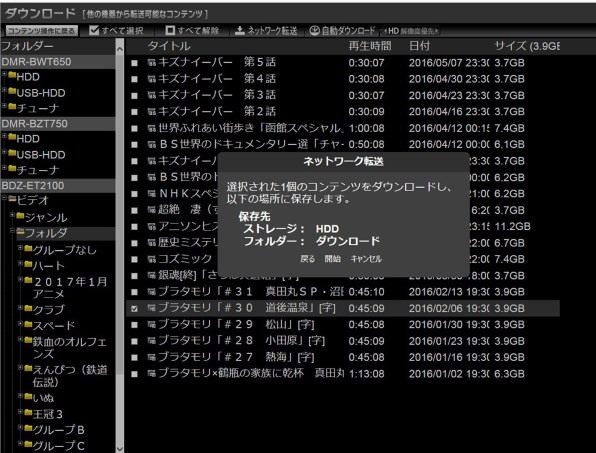Uncheck the ブラタモリ #30 道後温泉 checkbox
The width and height of the screenshot is (596, 453).
(x=134, y=309)
